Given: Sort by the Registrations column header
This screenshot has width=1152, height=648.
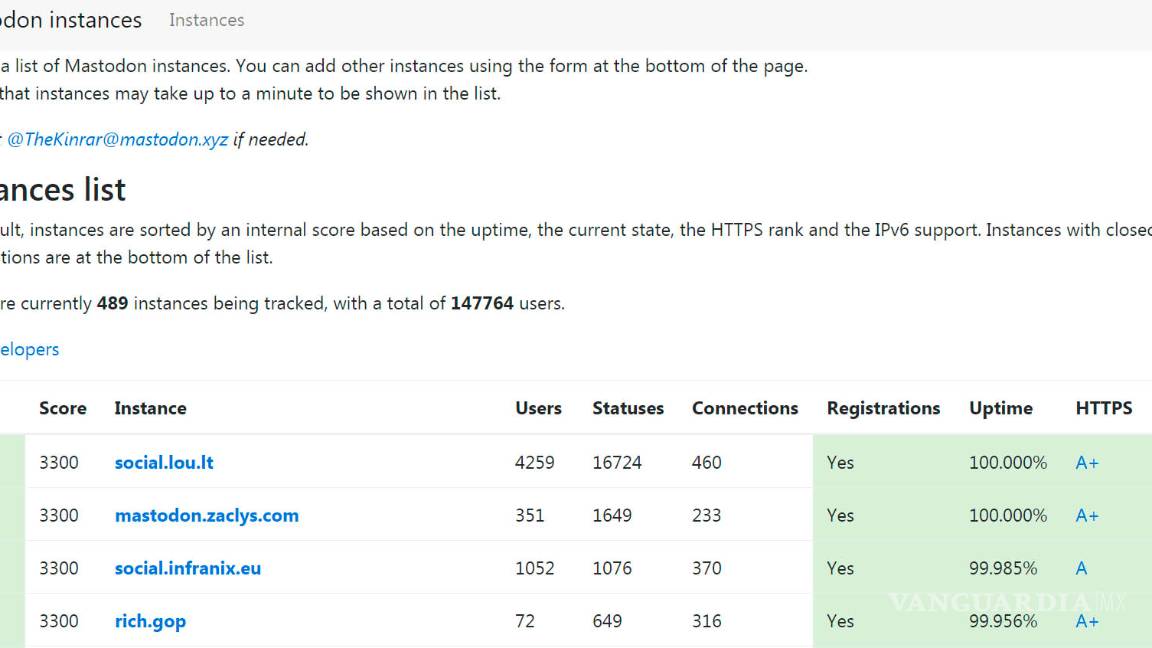Looking at the screenshot, I should point(883,408).
